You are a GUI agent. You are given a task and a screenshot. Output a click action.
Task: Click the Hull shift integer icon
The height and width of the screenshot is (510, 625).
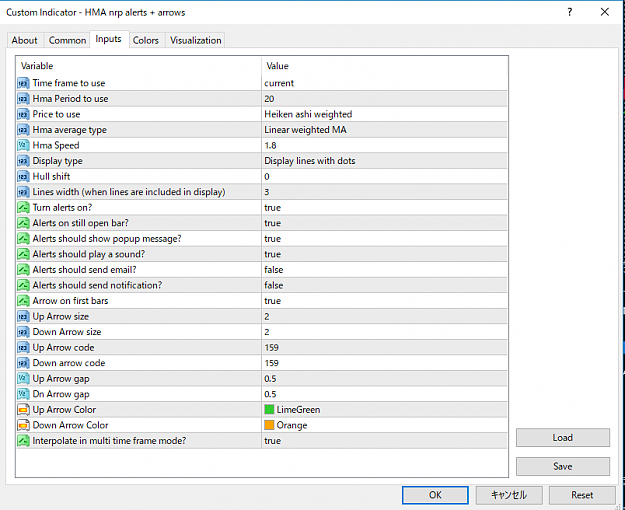click(x=23, y=176)
